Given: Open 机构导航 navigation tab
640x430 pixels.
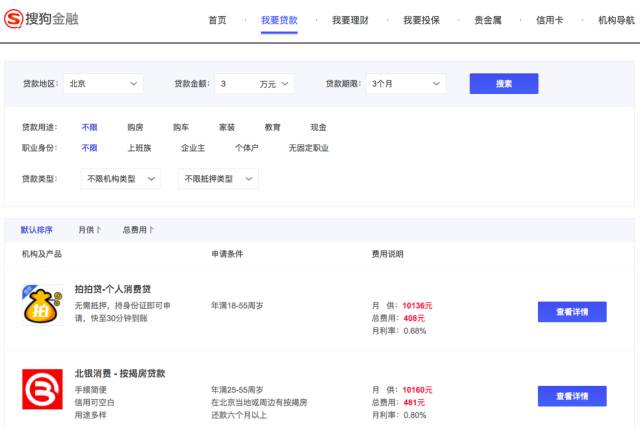Looking at the screenshot, I should click(x=616, y=20).
